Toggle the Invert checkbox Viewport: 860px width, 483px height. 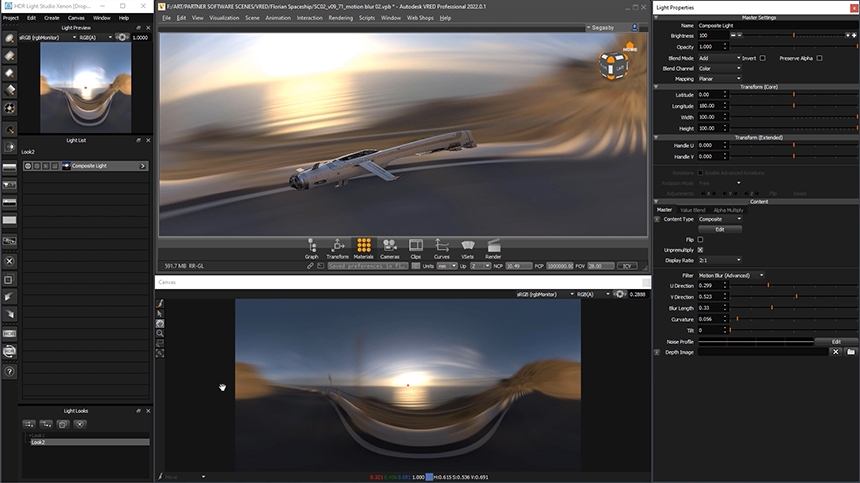tap(762, 58)
